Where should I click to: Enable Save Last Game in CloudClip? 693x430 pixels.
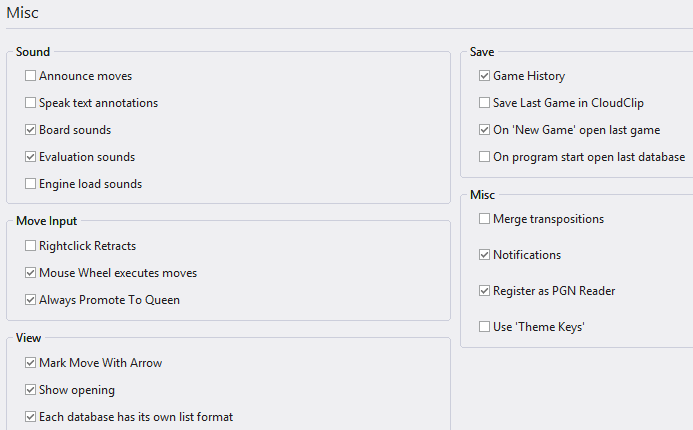coord(485,103)
